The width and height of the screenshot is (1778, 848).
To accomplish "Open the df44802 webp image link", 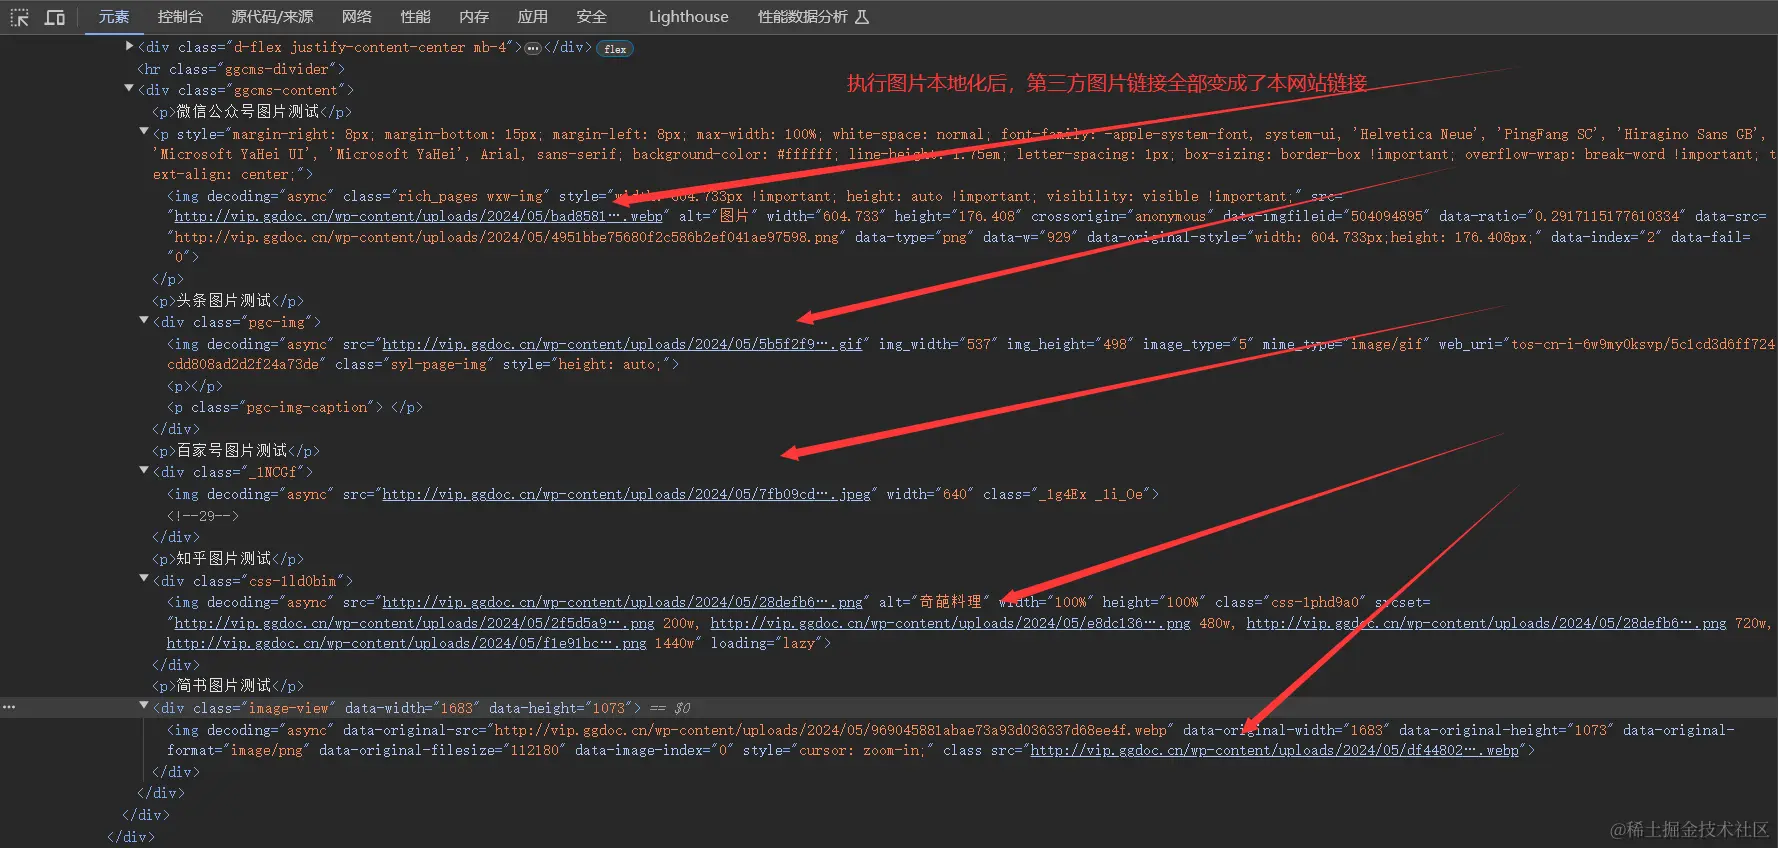I will pyautogui.click(x=1274, y=751).
